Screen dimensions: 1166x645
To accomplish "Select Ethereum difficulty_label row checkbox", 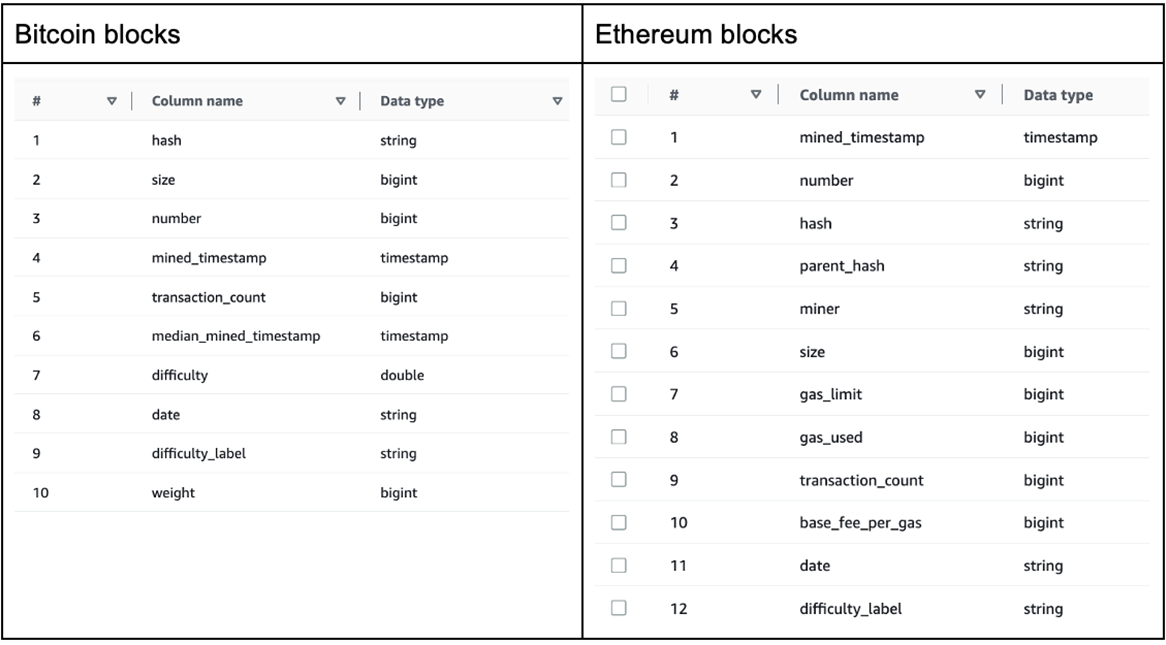I will (619, 608).
